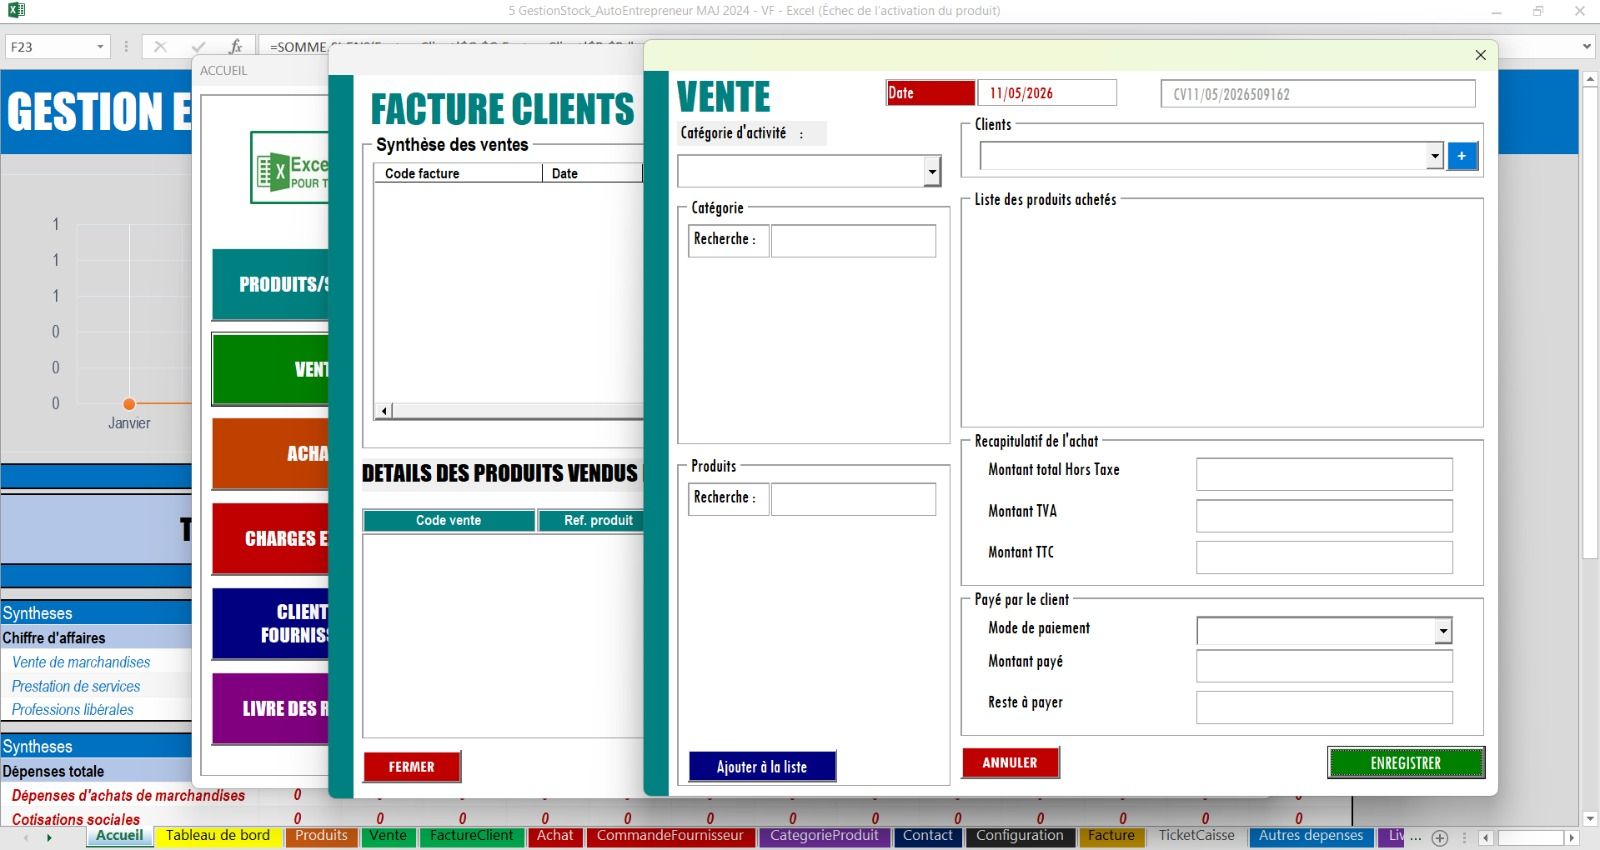
Task: Open the Catégorie d'activité dropdown
Action: (x=932, y=172)
